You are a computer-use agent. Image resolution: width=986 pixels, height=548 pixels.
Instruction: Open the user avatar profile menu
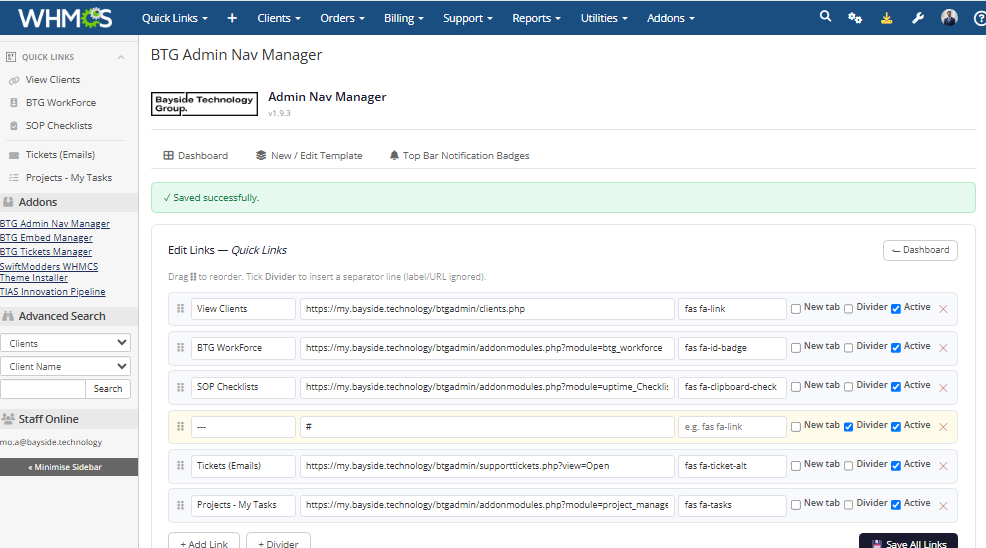point(949,18)
